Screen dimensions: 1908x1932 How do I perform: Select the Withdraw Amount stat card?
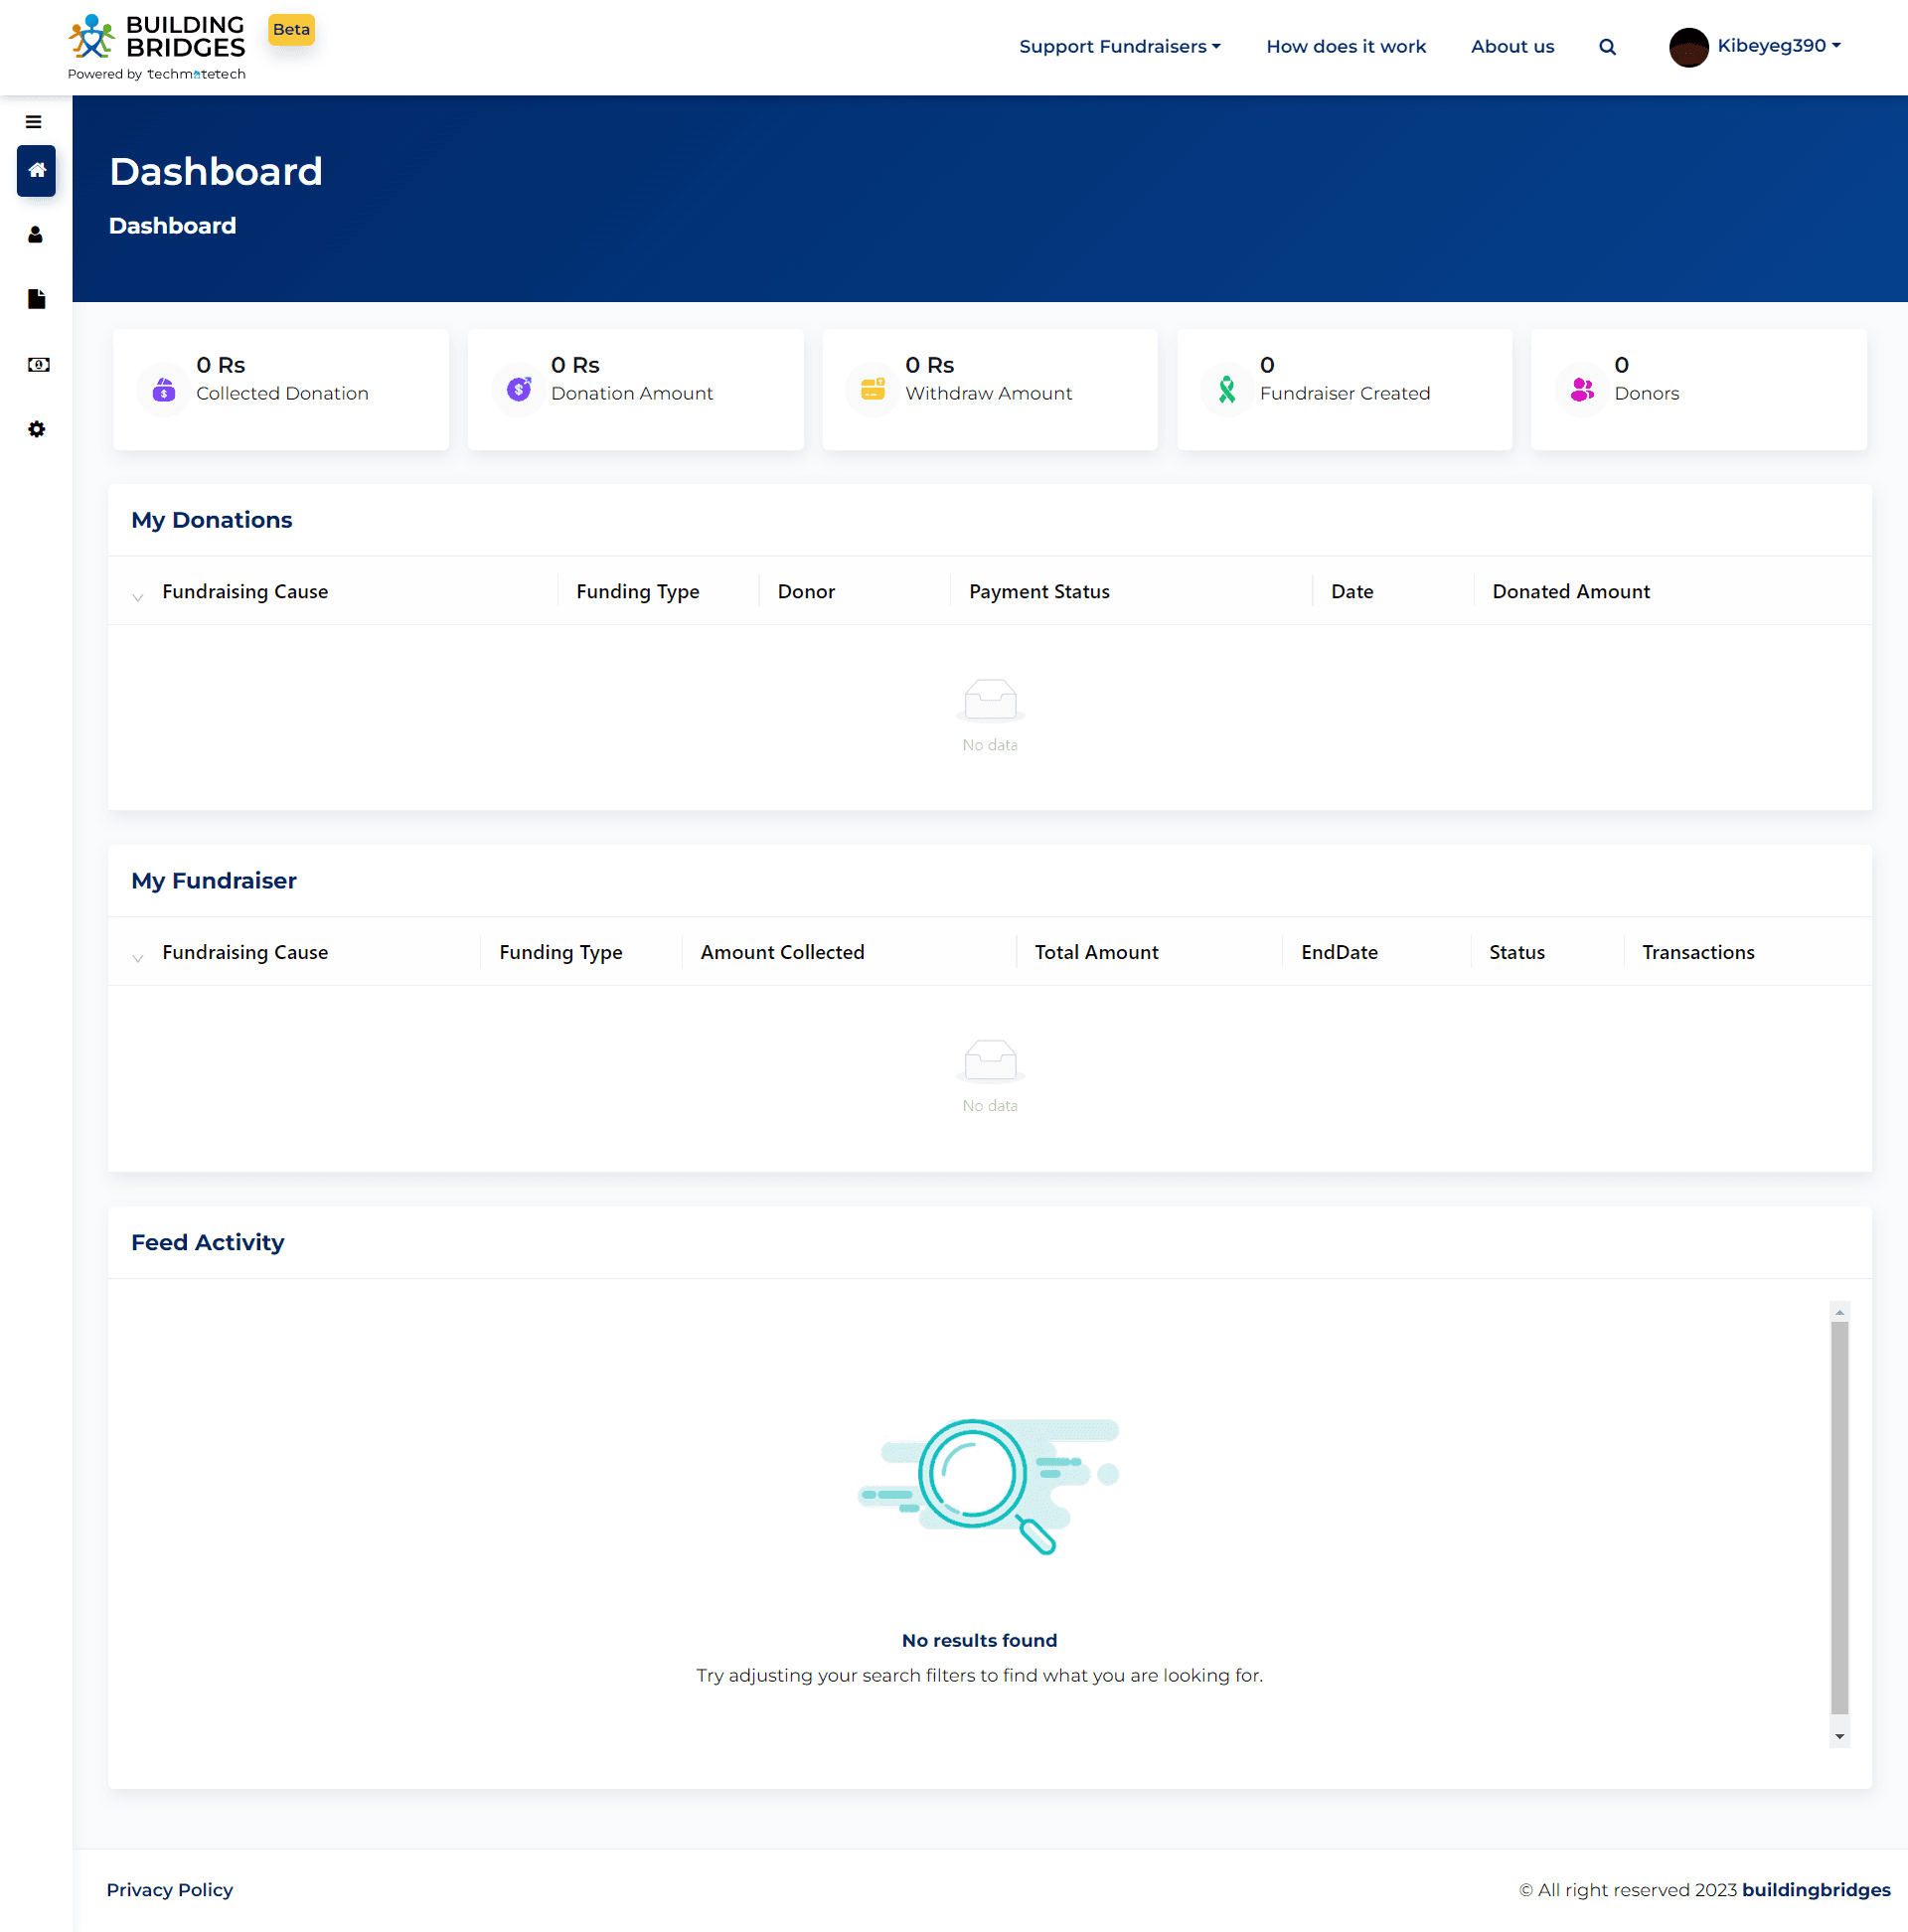(x=990, y=390)
